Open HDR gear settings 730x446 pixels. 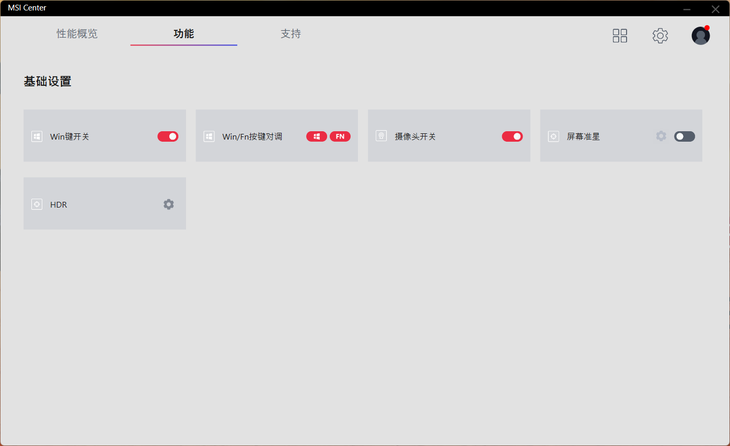click(x=168, y=204)
